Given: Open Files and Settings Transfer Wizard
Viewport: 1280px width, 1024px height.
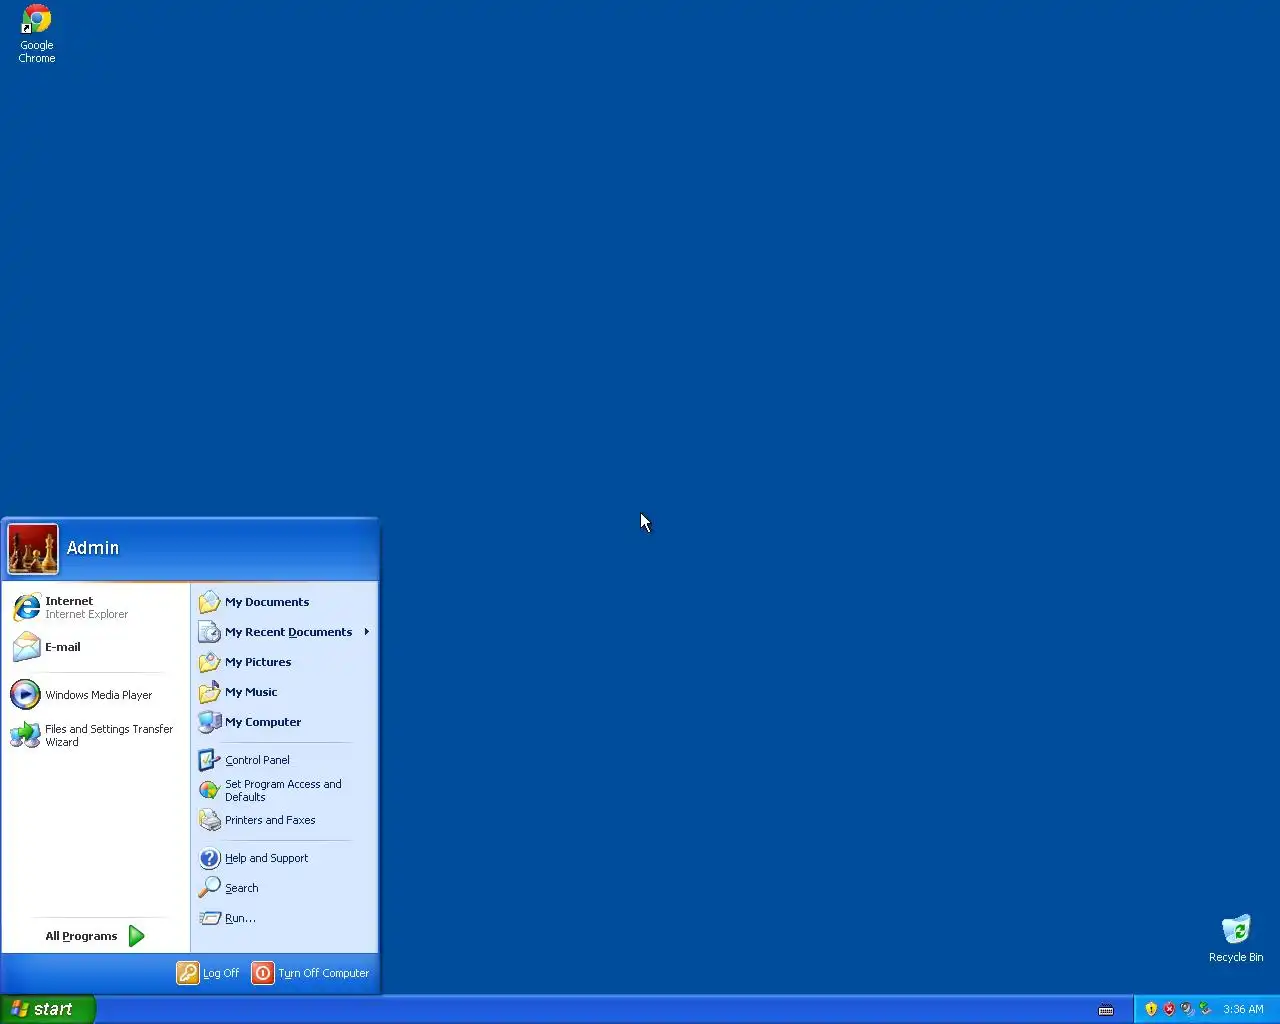Looking at the screenshot, I should point(95,735).
